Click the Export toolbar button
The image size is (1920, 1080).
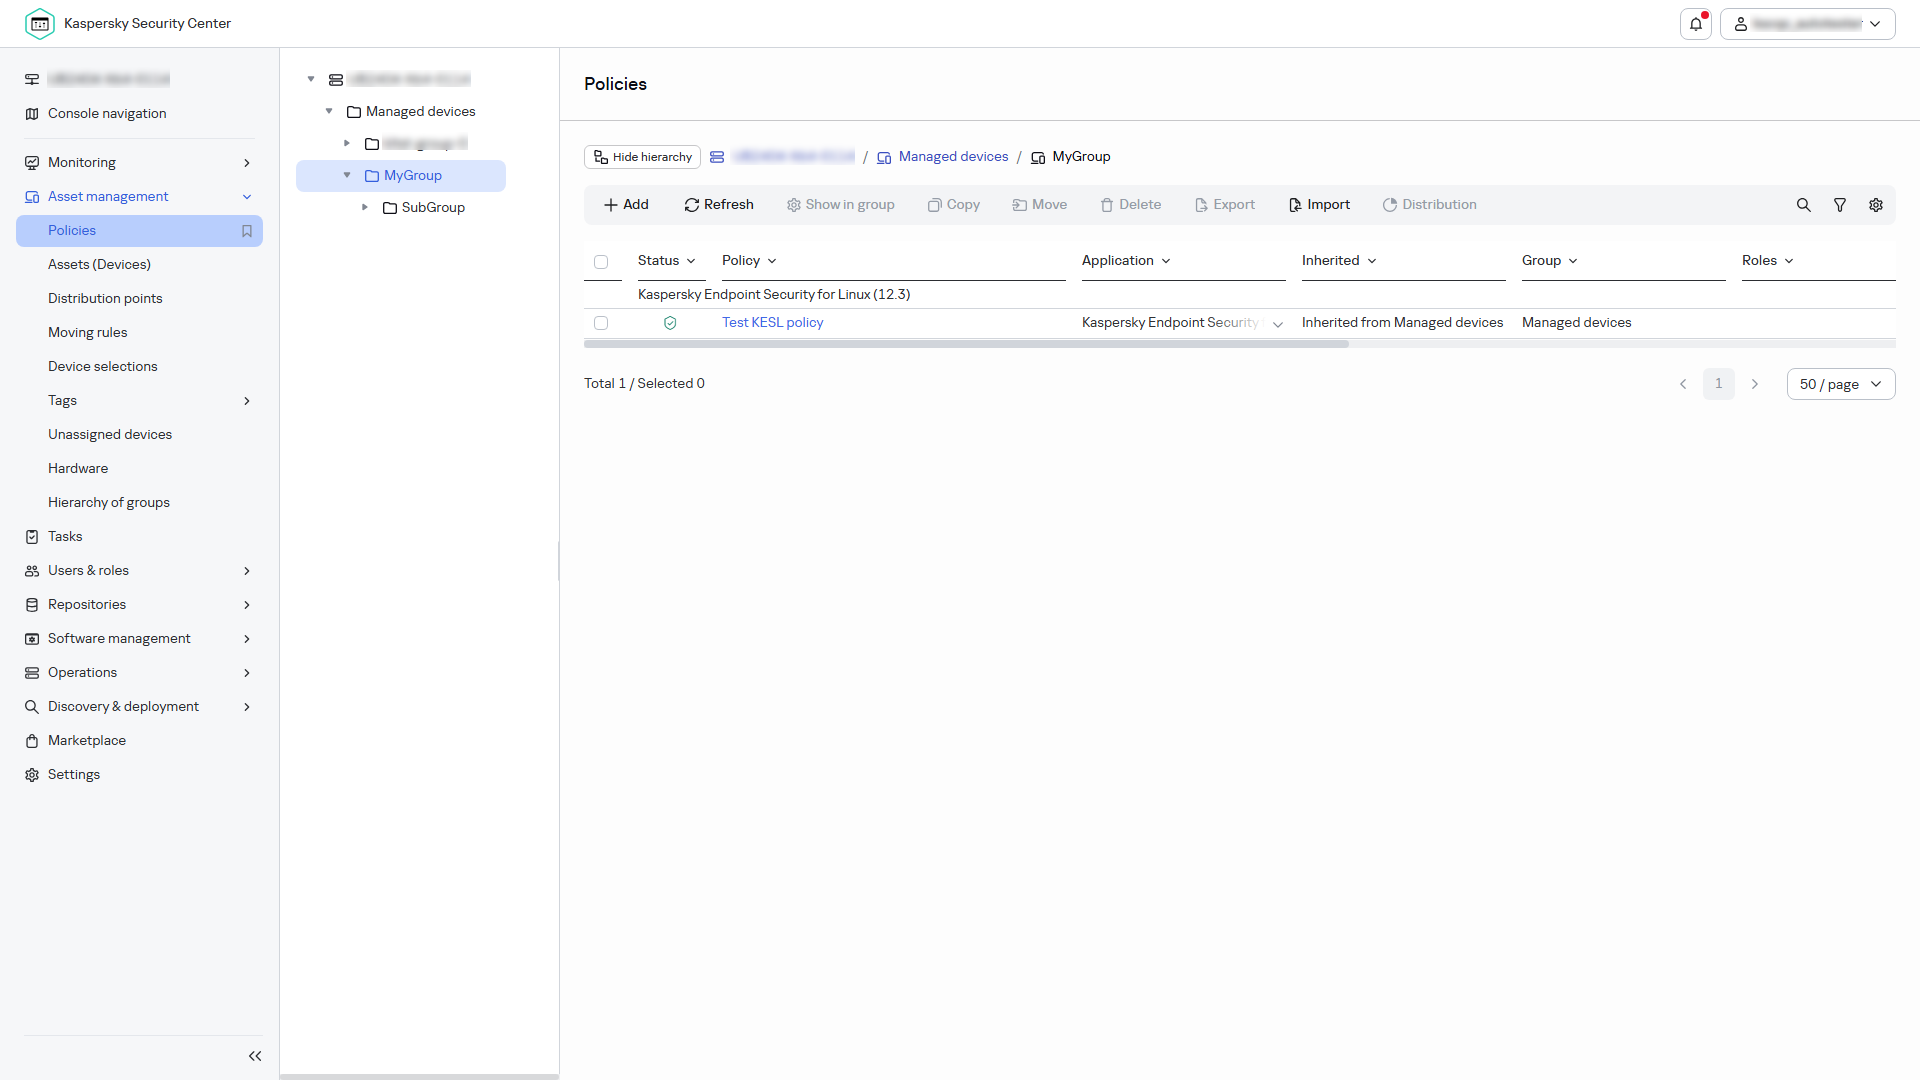click(x=1225, y=205)
